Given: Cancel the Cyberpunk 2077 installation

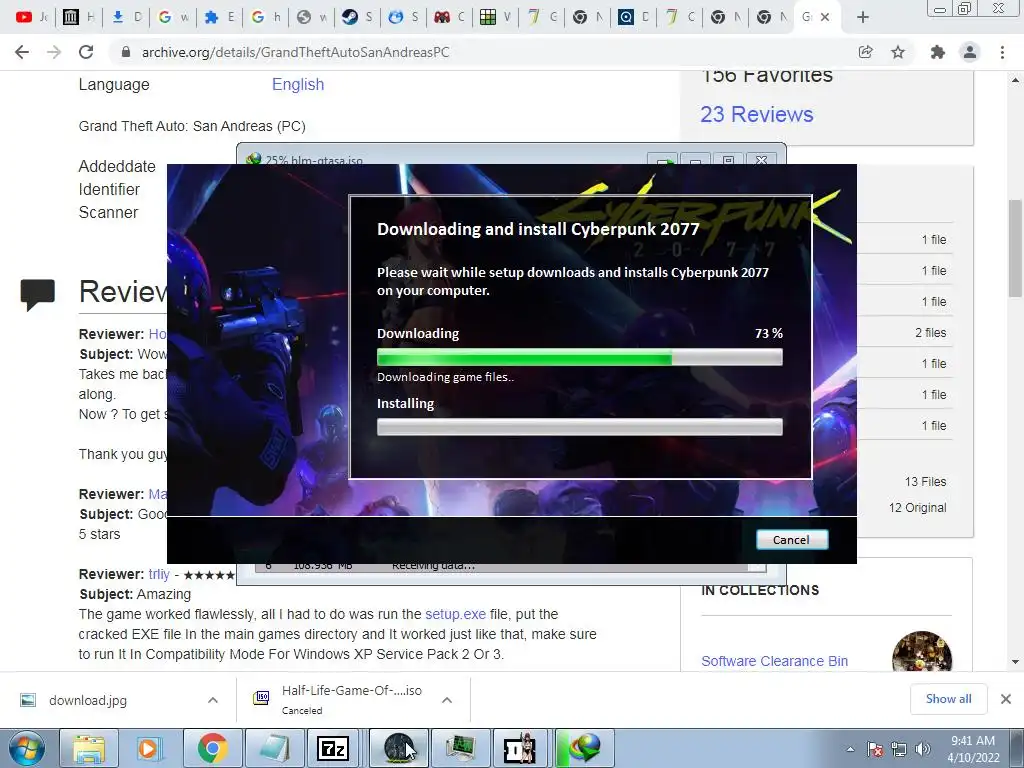Looking at the screenshot, I should point(792,539).
